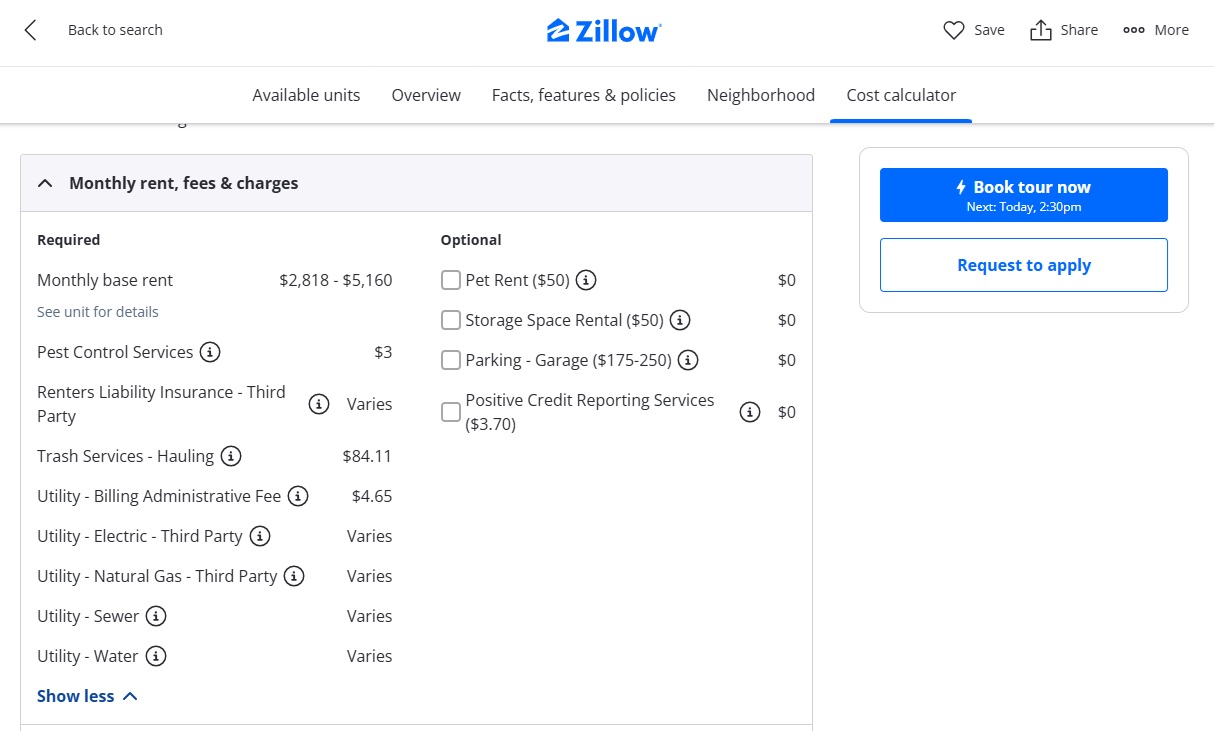The height and width of the screenshot is (731, 1214).
Task: Check the Storage Space Rental option
Action: pos(451,320)
